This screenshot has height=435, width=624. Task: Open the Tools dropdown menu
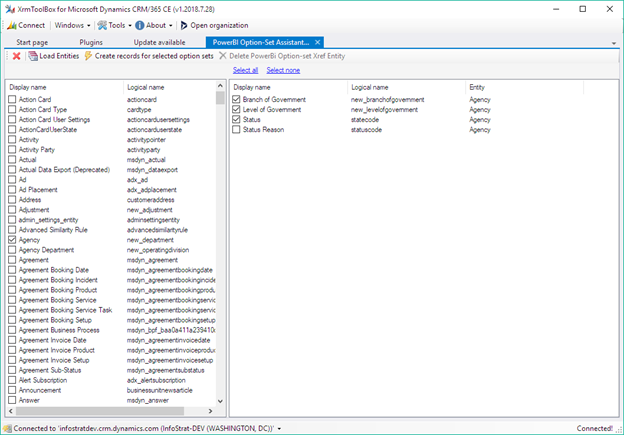(115, 25)
